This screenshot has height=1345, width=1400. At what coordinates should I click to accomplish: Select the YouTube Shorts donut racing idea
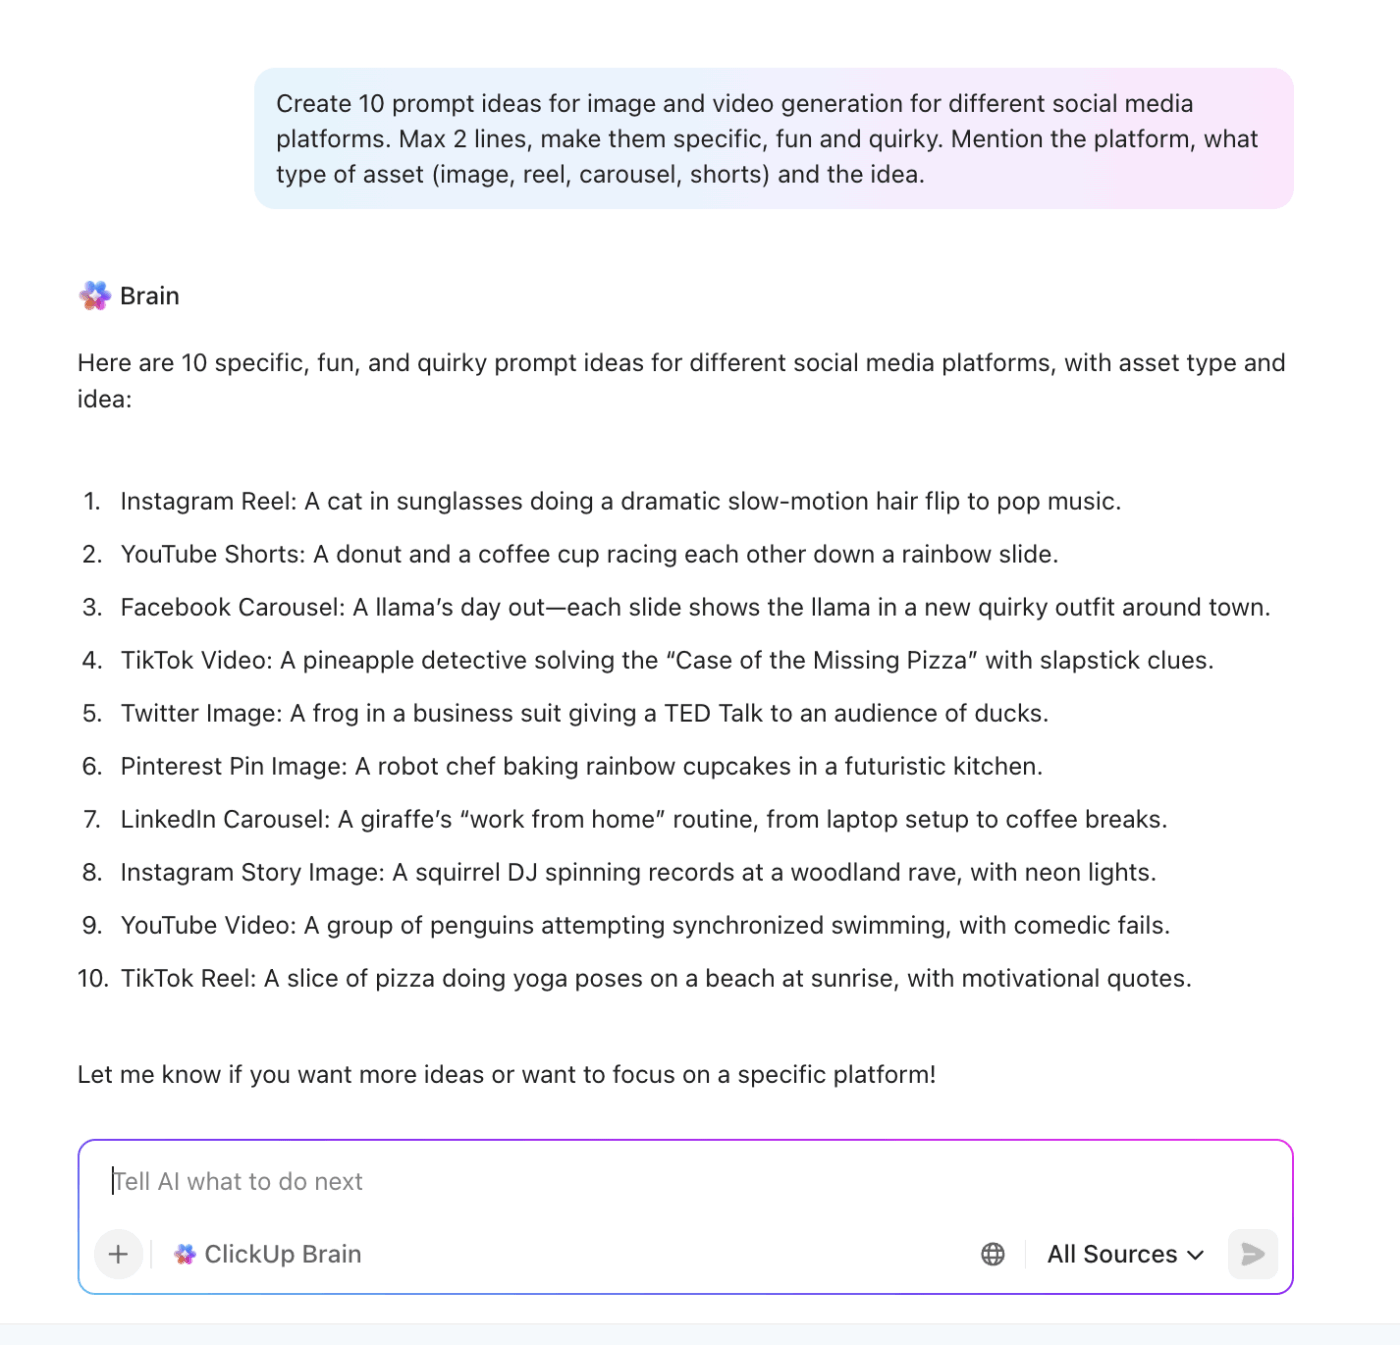click(x=588, y=554)
